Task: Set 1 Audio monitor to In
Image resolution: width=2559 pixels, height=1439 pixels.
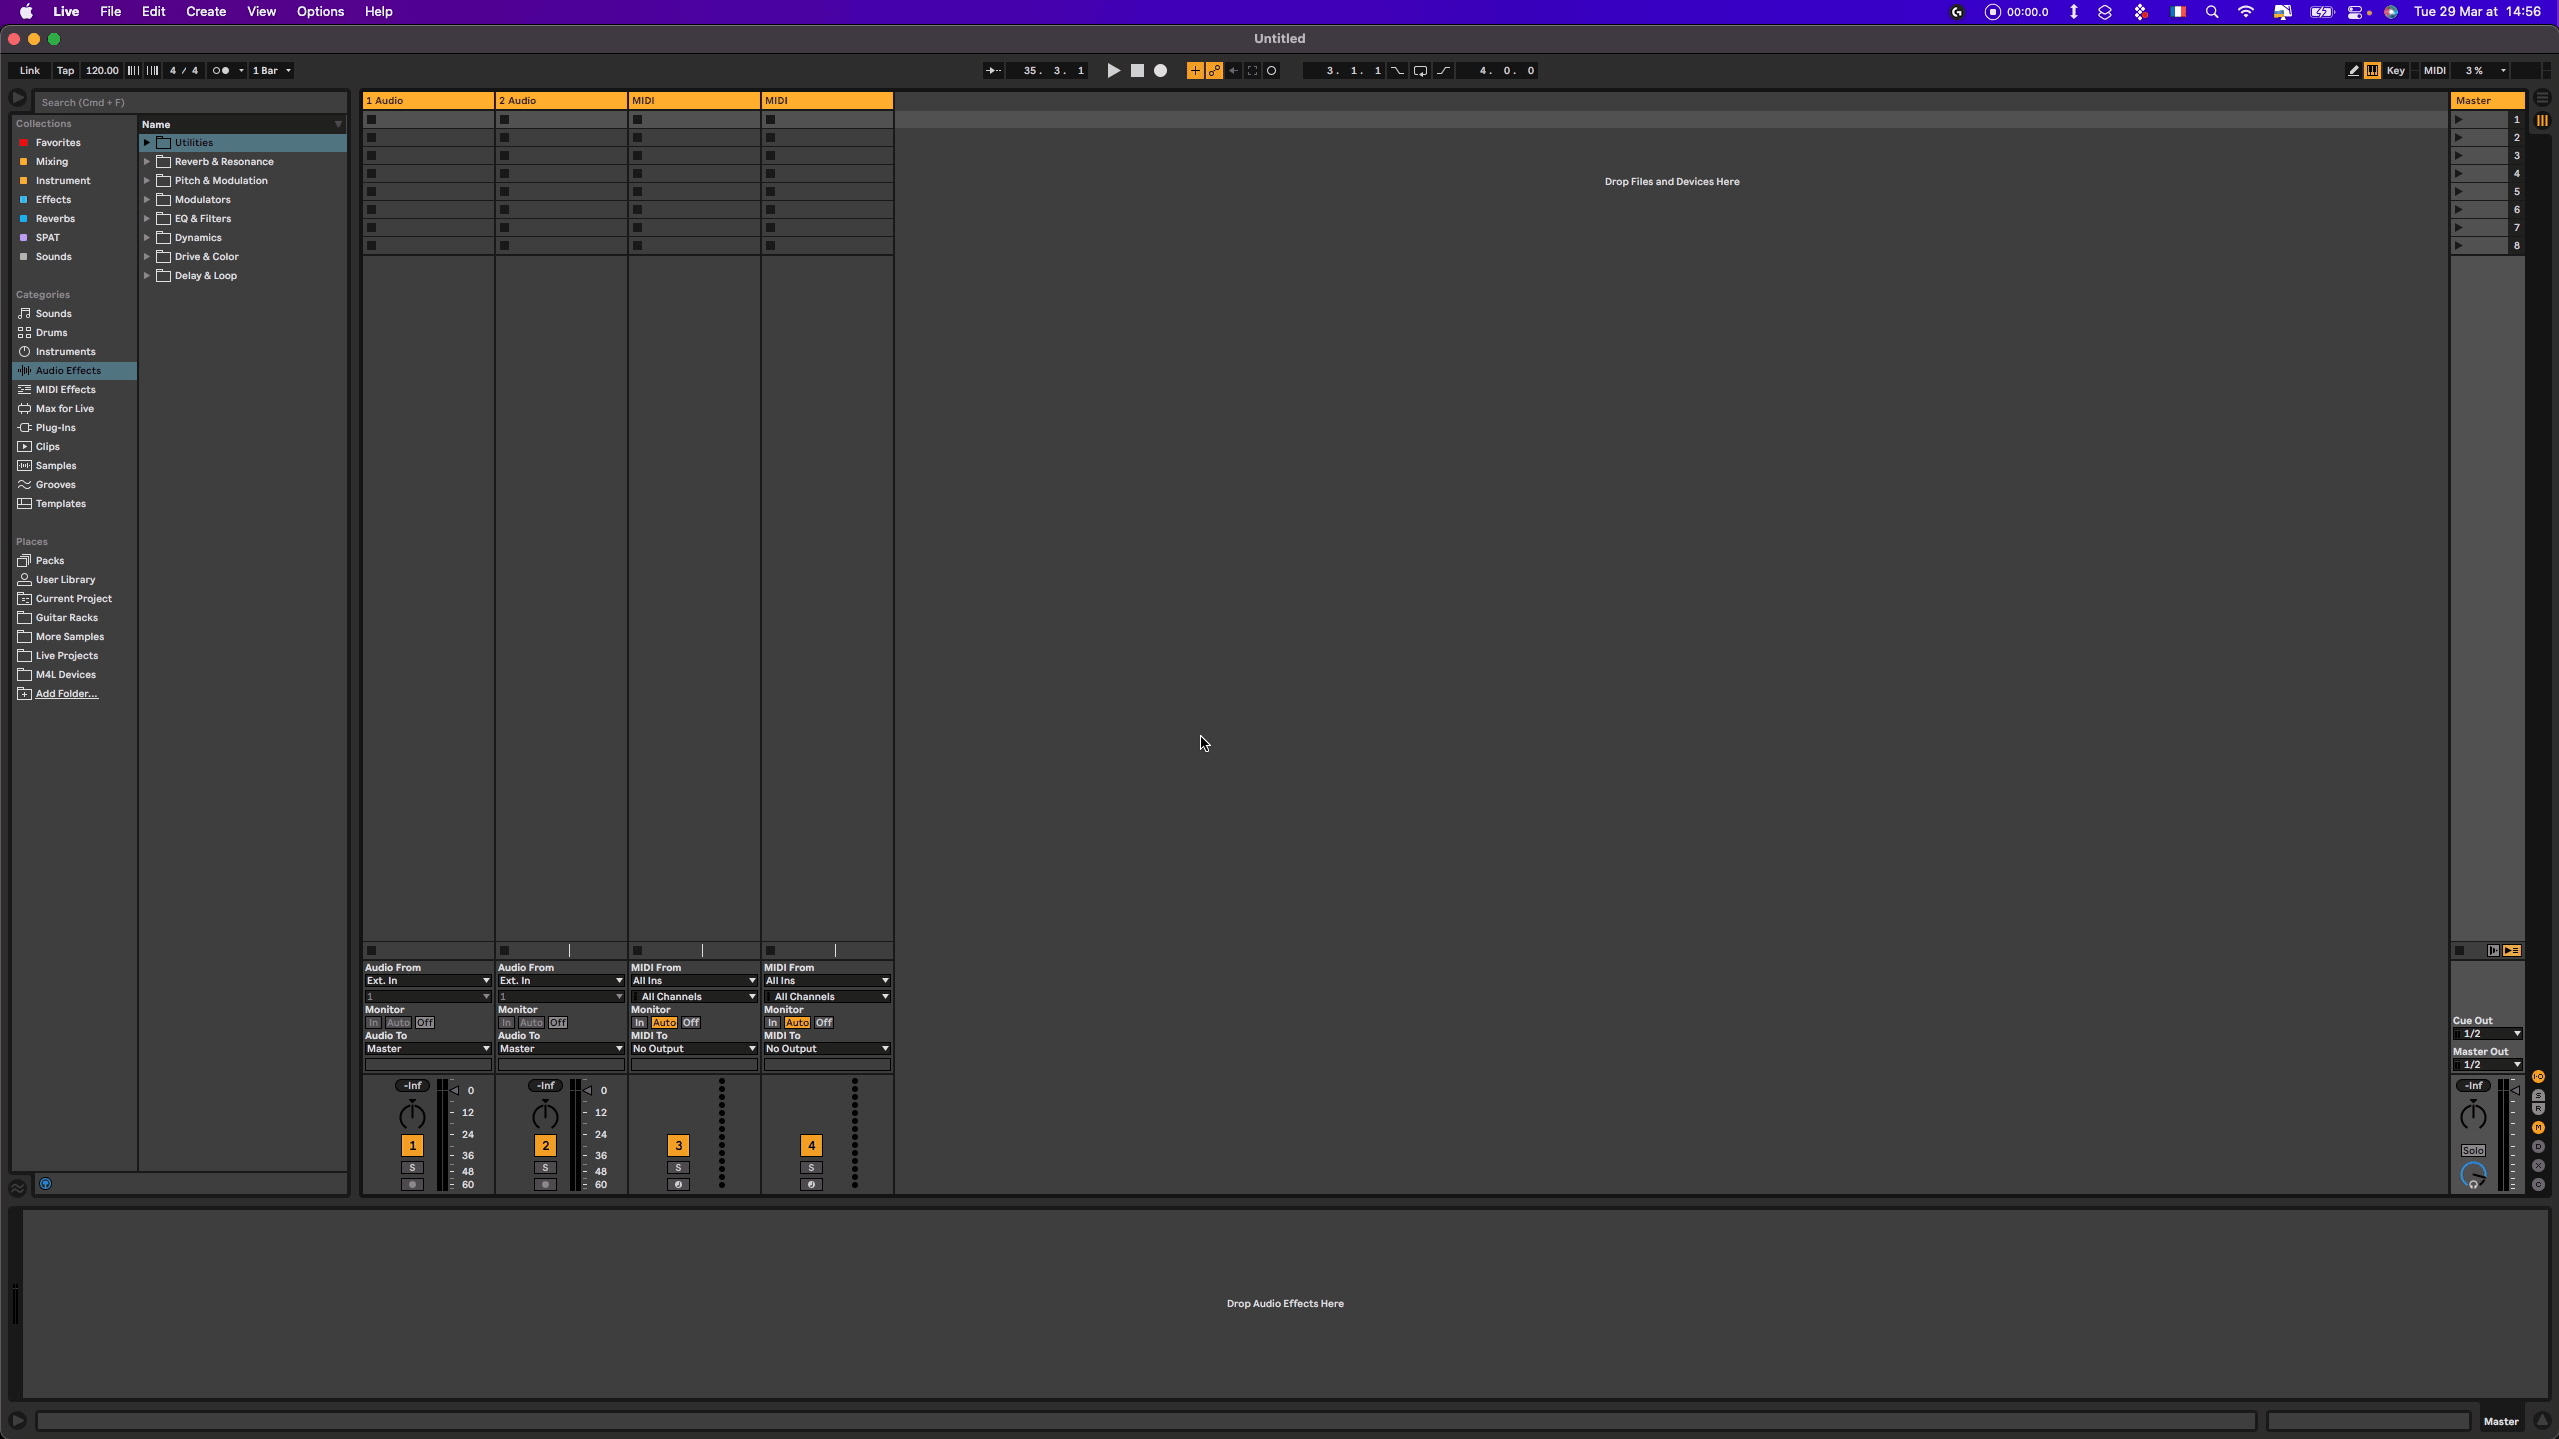Action: (x=373, y=1023)
